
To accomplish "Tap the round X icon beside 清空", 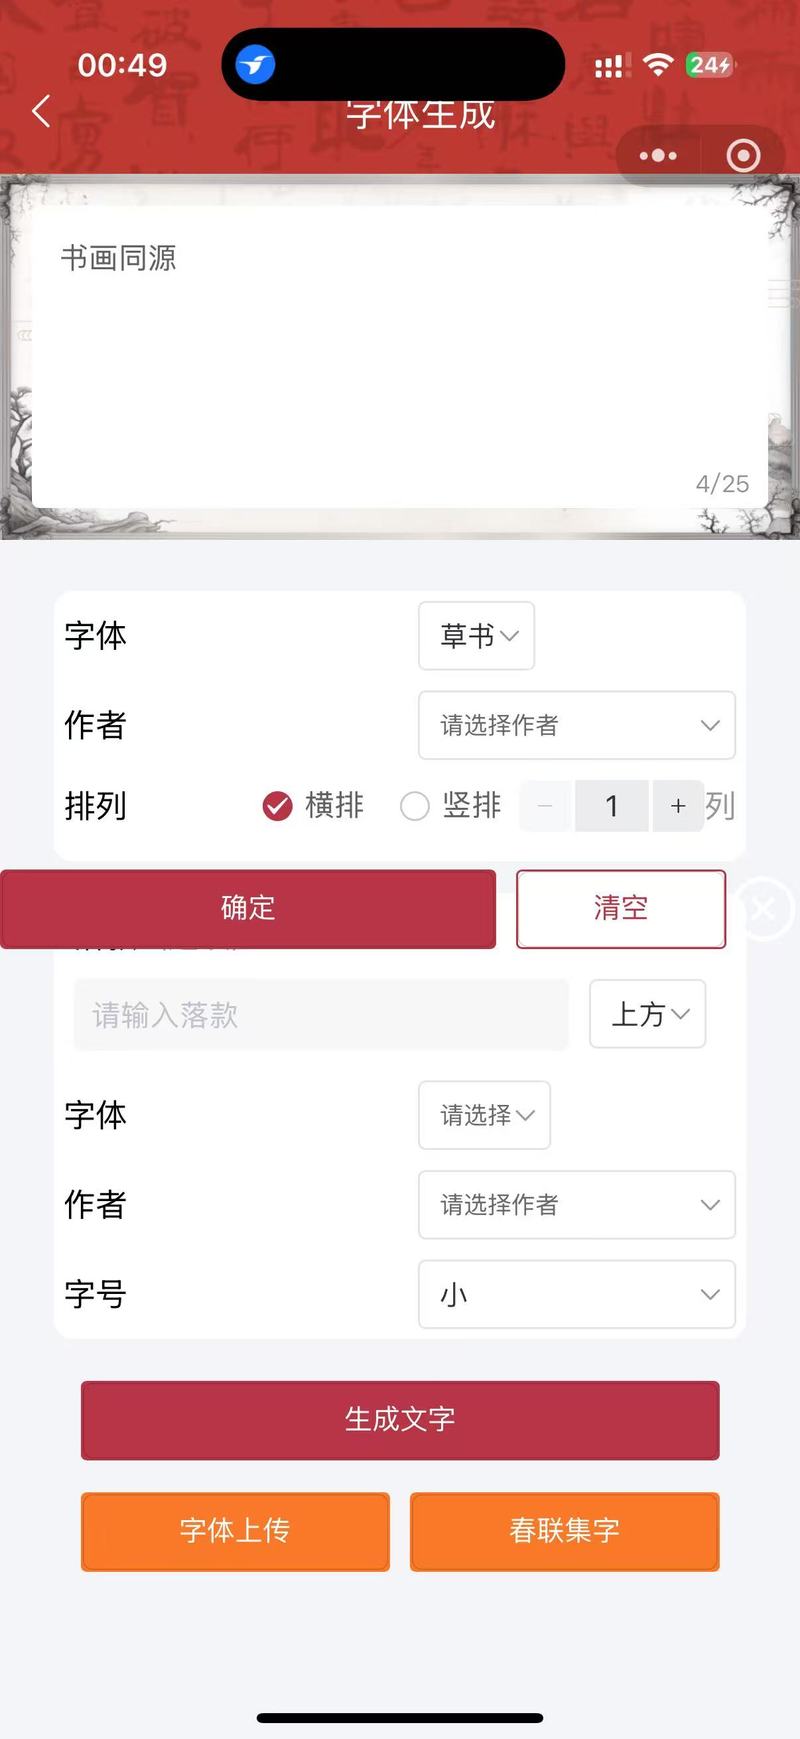I will (763, 909).
